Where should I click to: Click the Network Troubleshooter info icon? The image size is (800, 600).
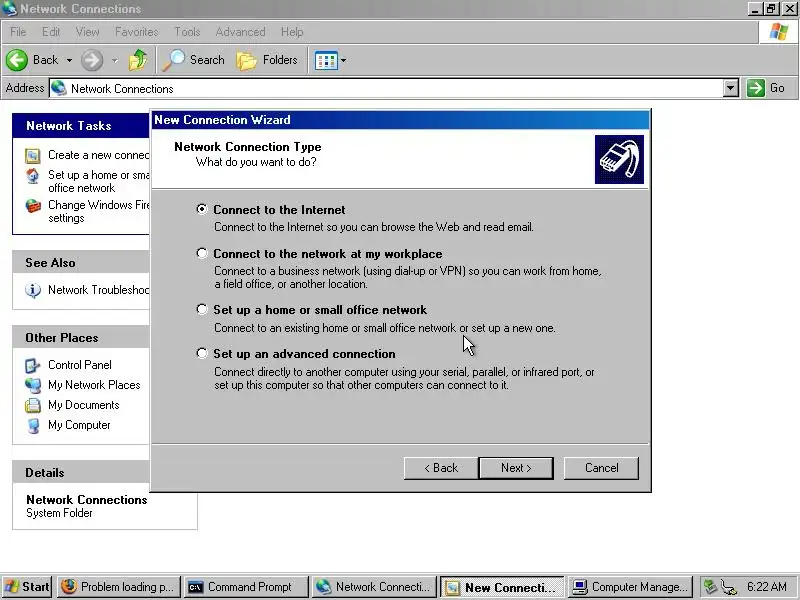(x=33, y=290)
